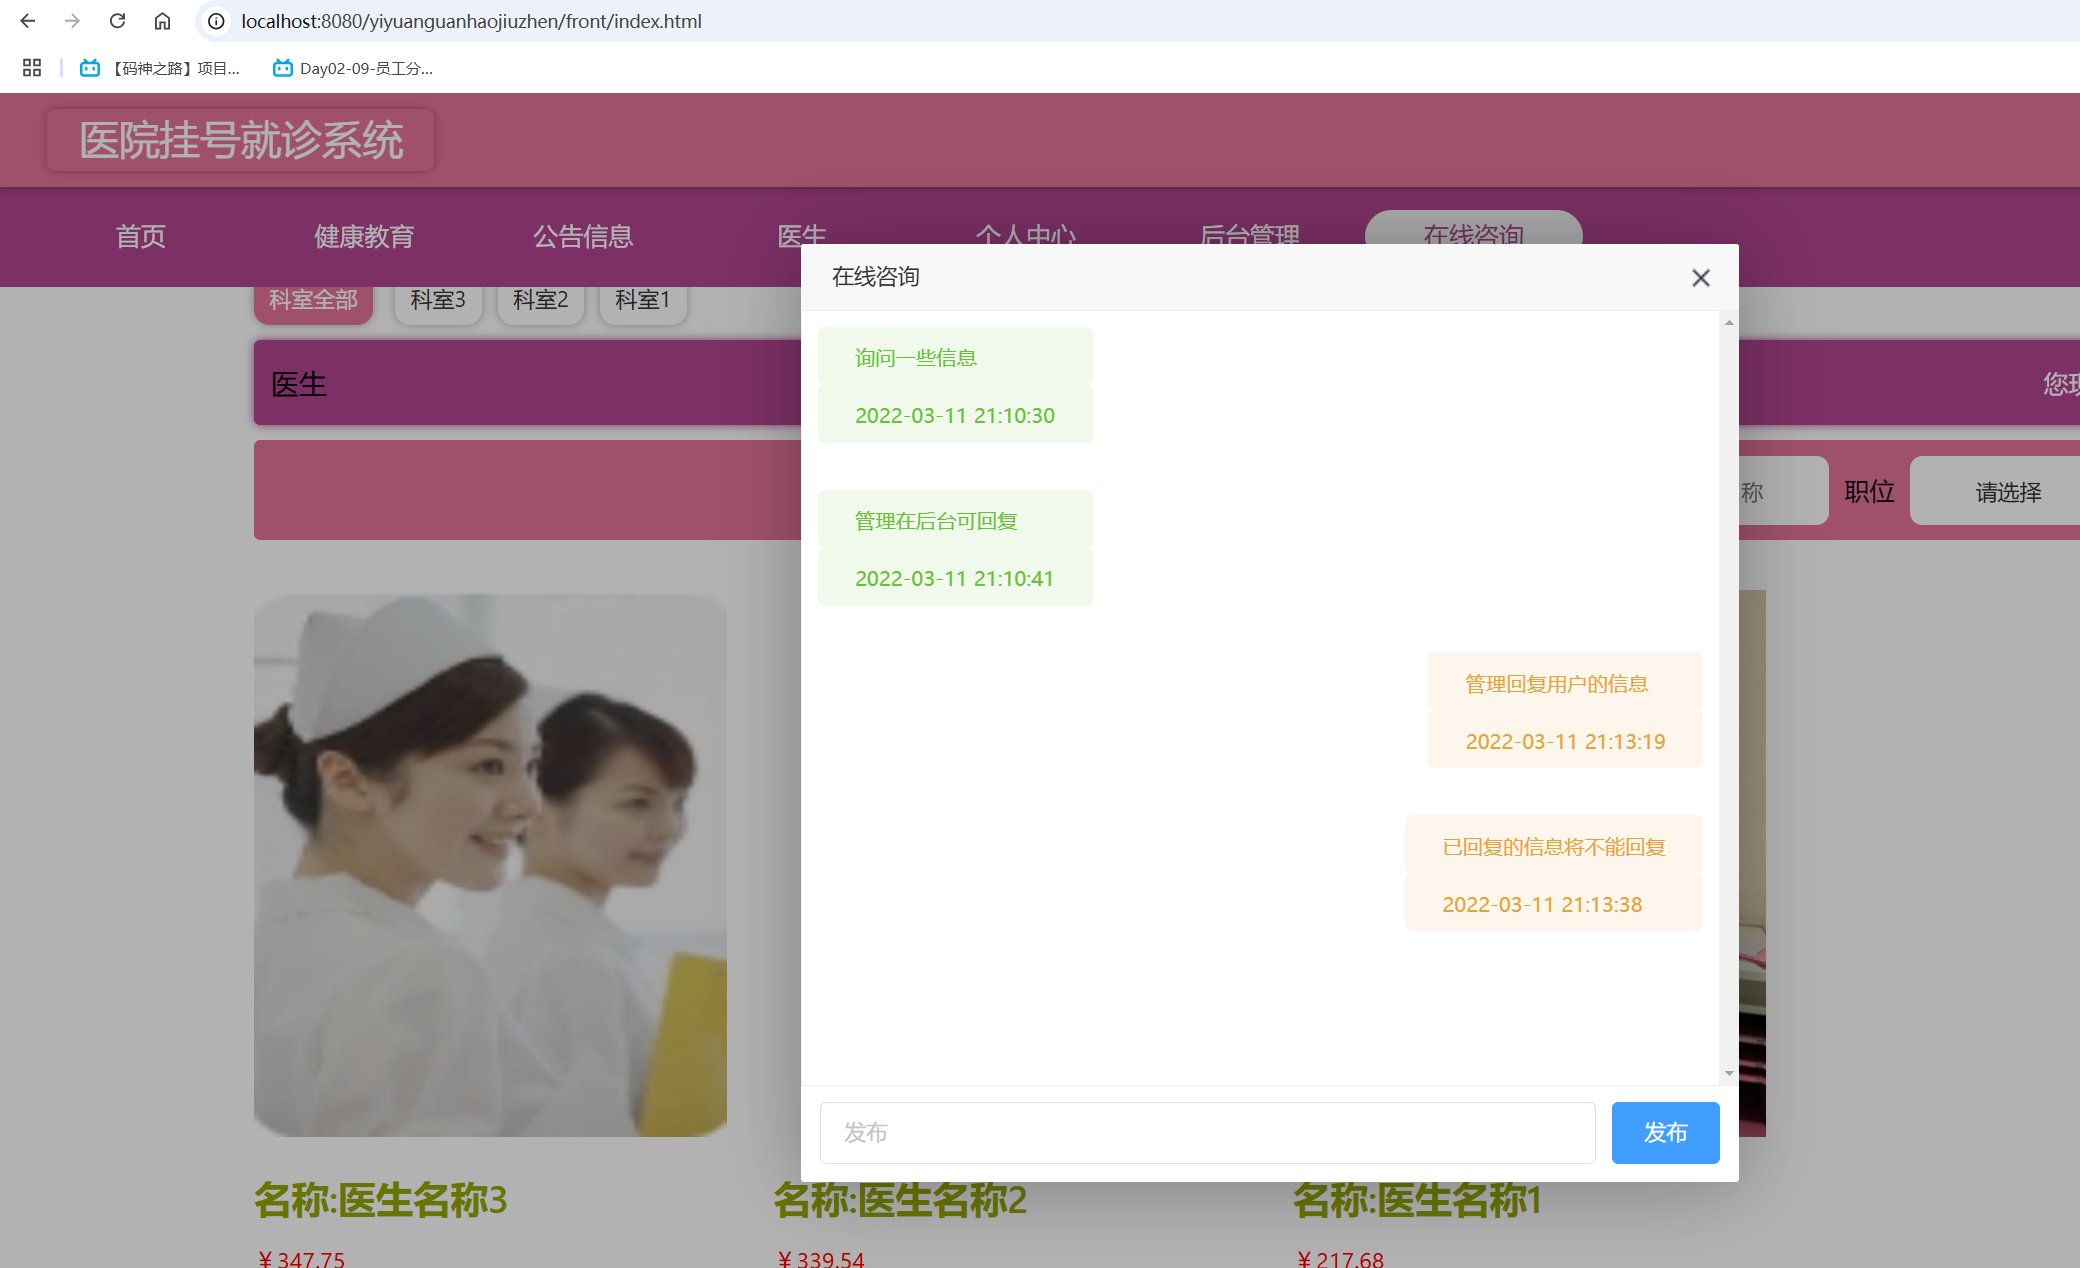The image size is (2080, 1268).
Task: Select the 科室2 filter tab
Action: pyautogui.click(x=540, y=302)
